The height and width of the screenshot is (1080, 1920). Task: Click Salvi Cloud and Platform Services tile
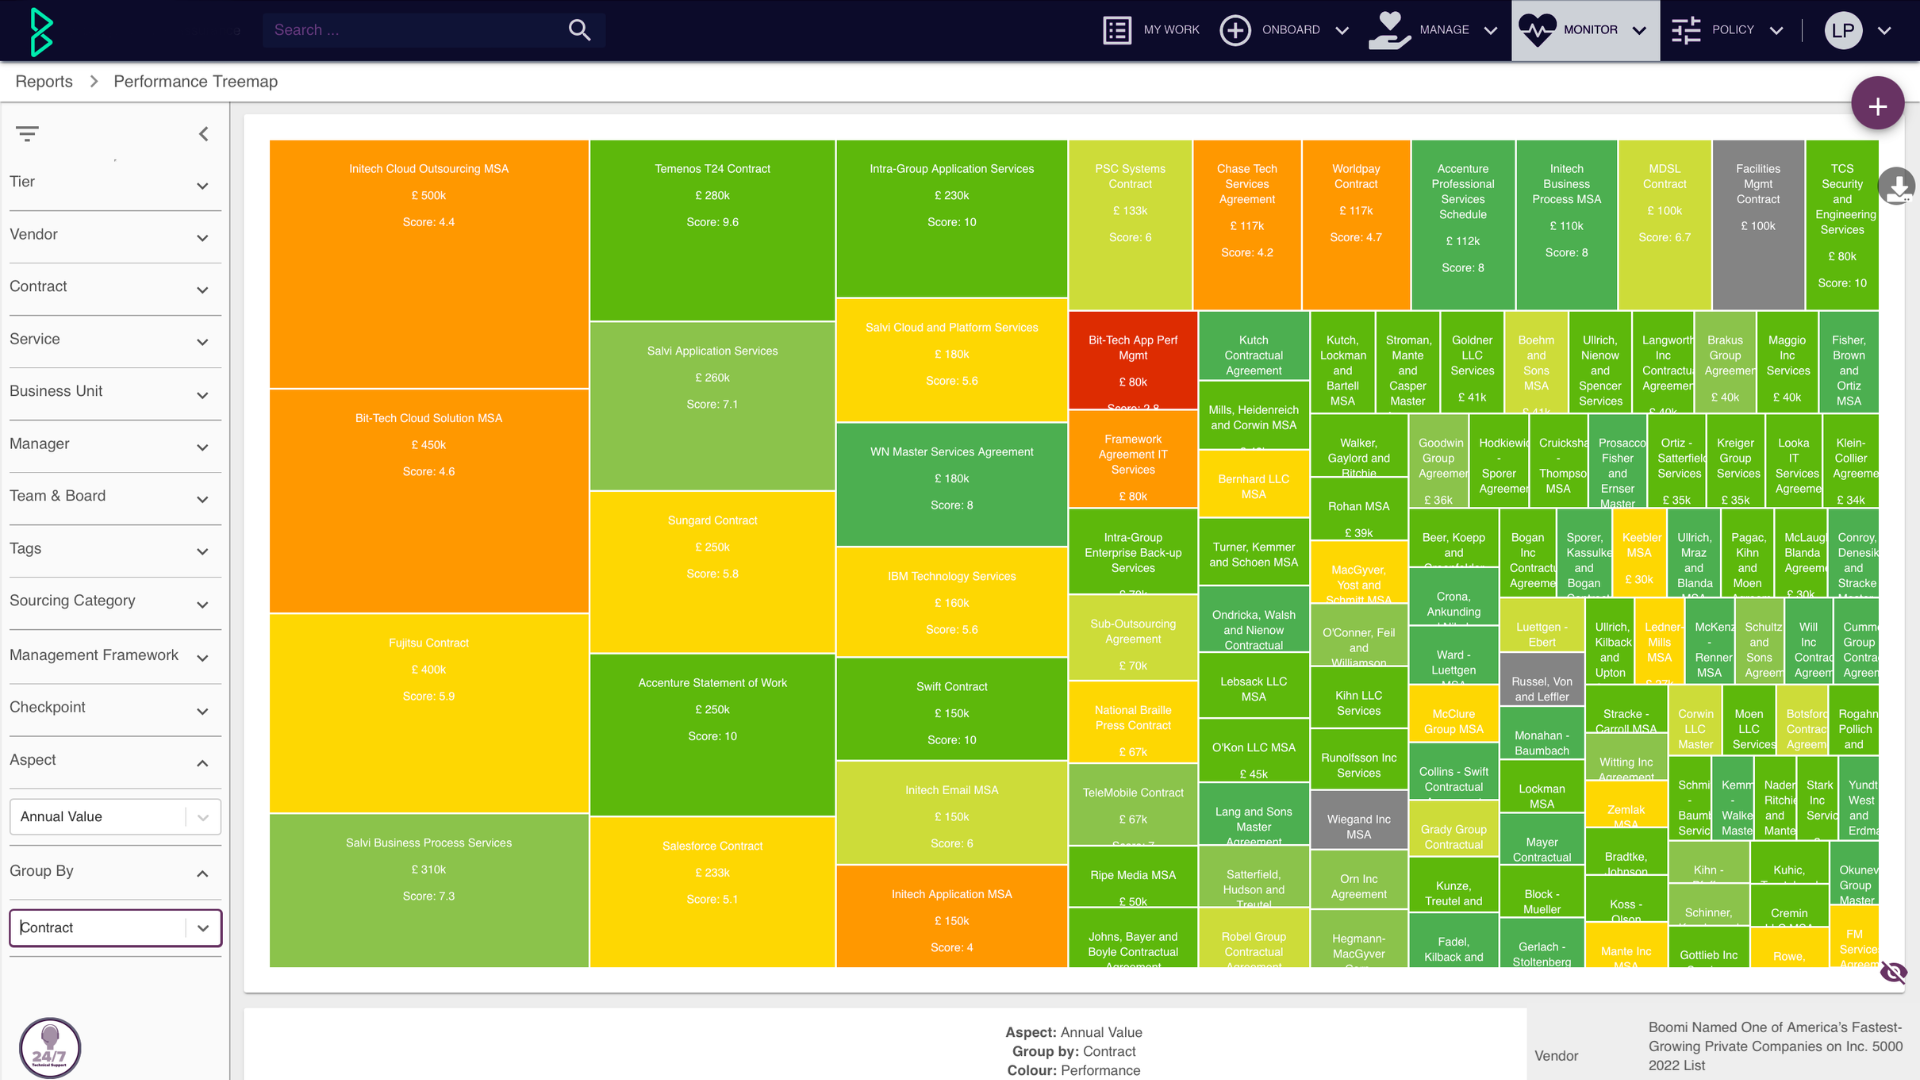tap(951, 360)
